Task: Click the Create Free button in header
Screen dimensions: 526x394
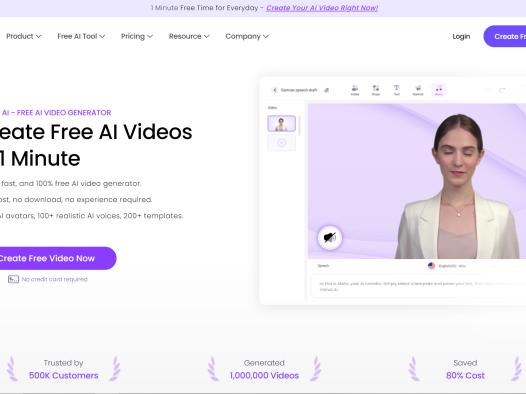Action: (x=505, y=36)
